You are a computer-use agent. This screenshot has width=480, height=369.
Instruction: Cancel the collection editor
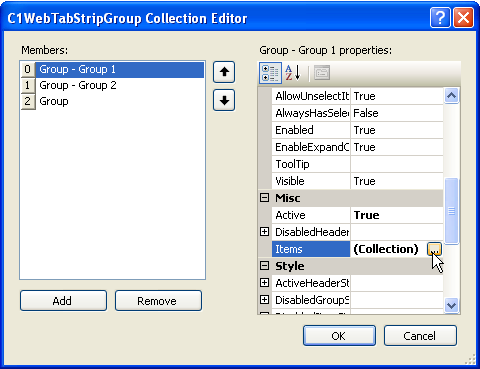(420, 336)
